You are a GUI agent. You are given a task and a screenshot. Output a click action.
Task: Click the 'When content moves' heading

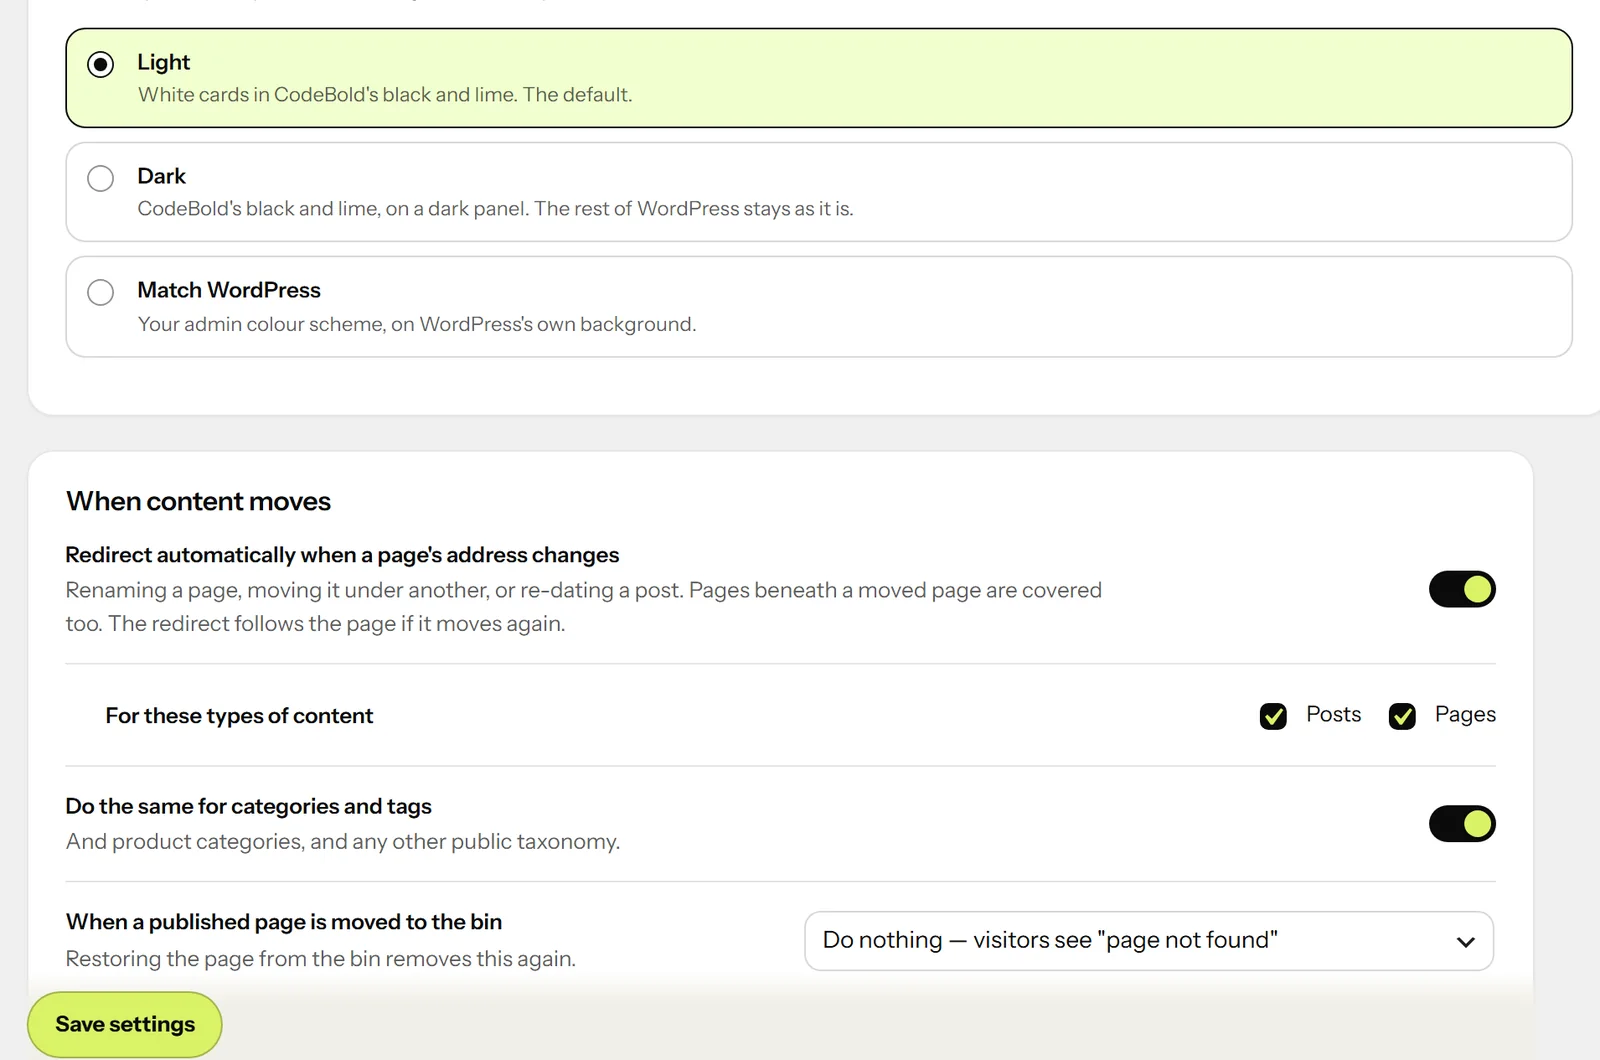point(198,501)
